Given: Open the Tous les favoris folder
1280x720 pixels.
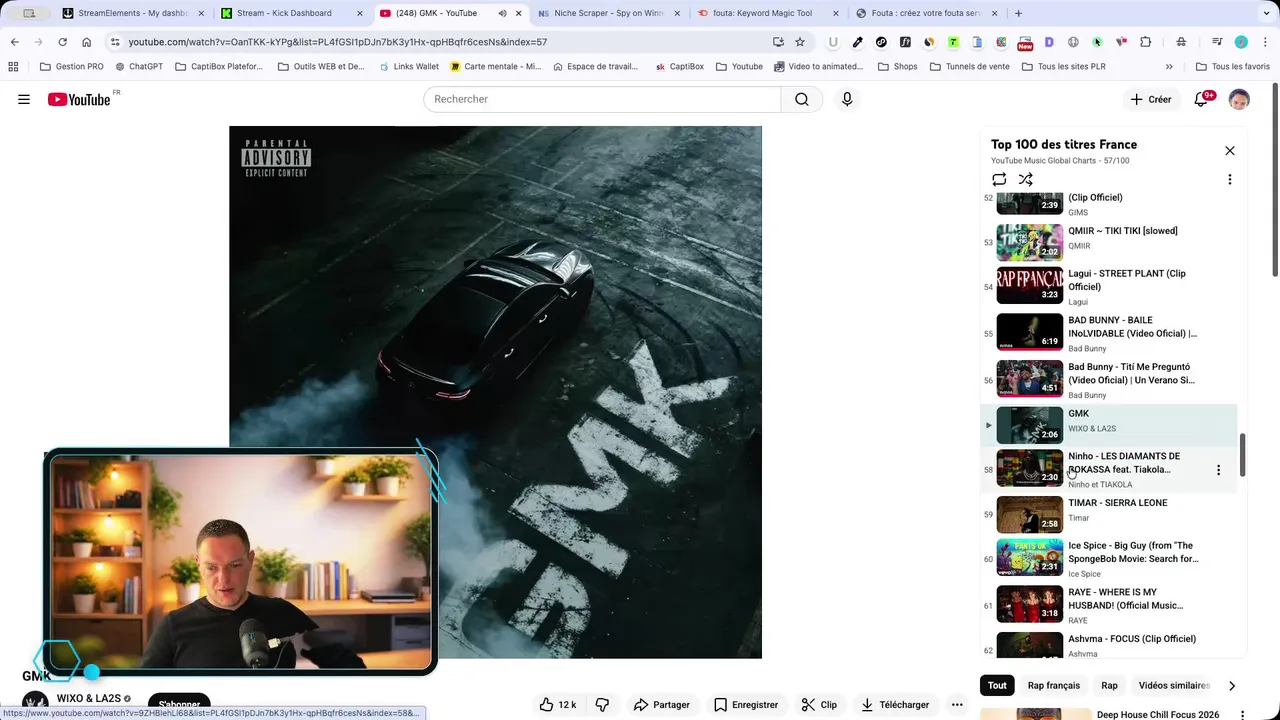Looking at the screenshot, I should click(x=1232, y=67).
